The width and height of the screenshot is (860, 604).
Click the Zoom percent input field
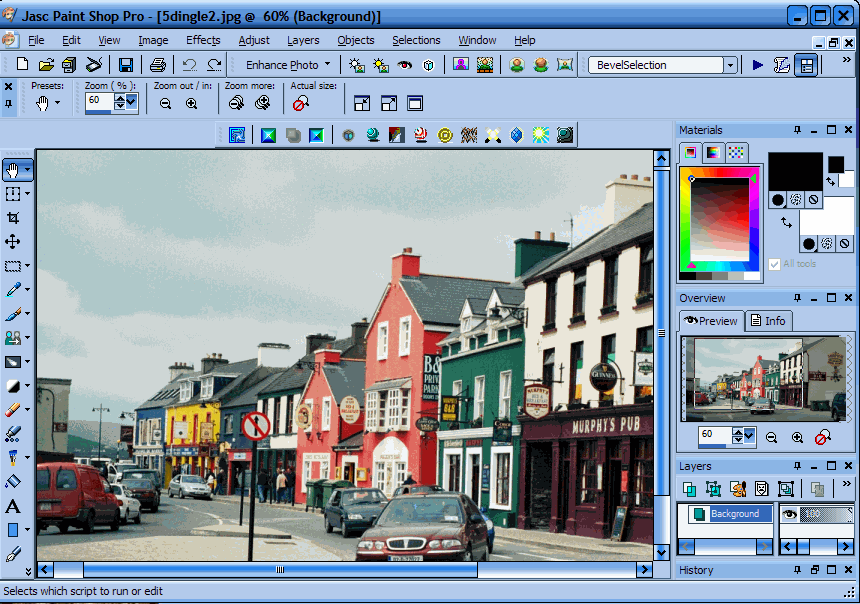point(98,101)
